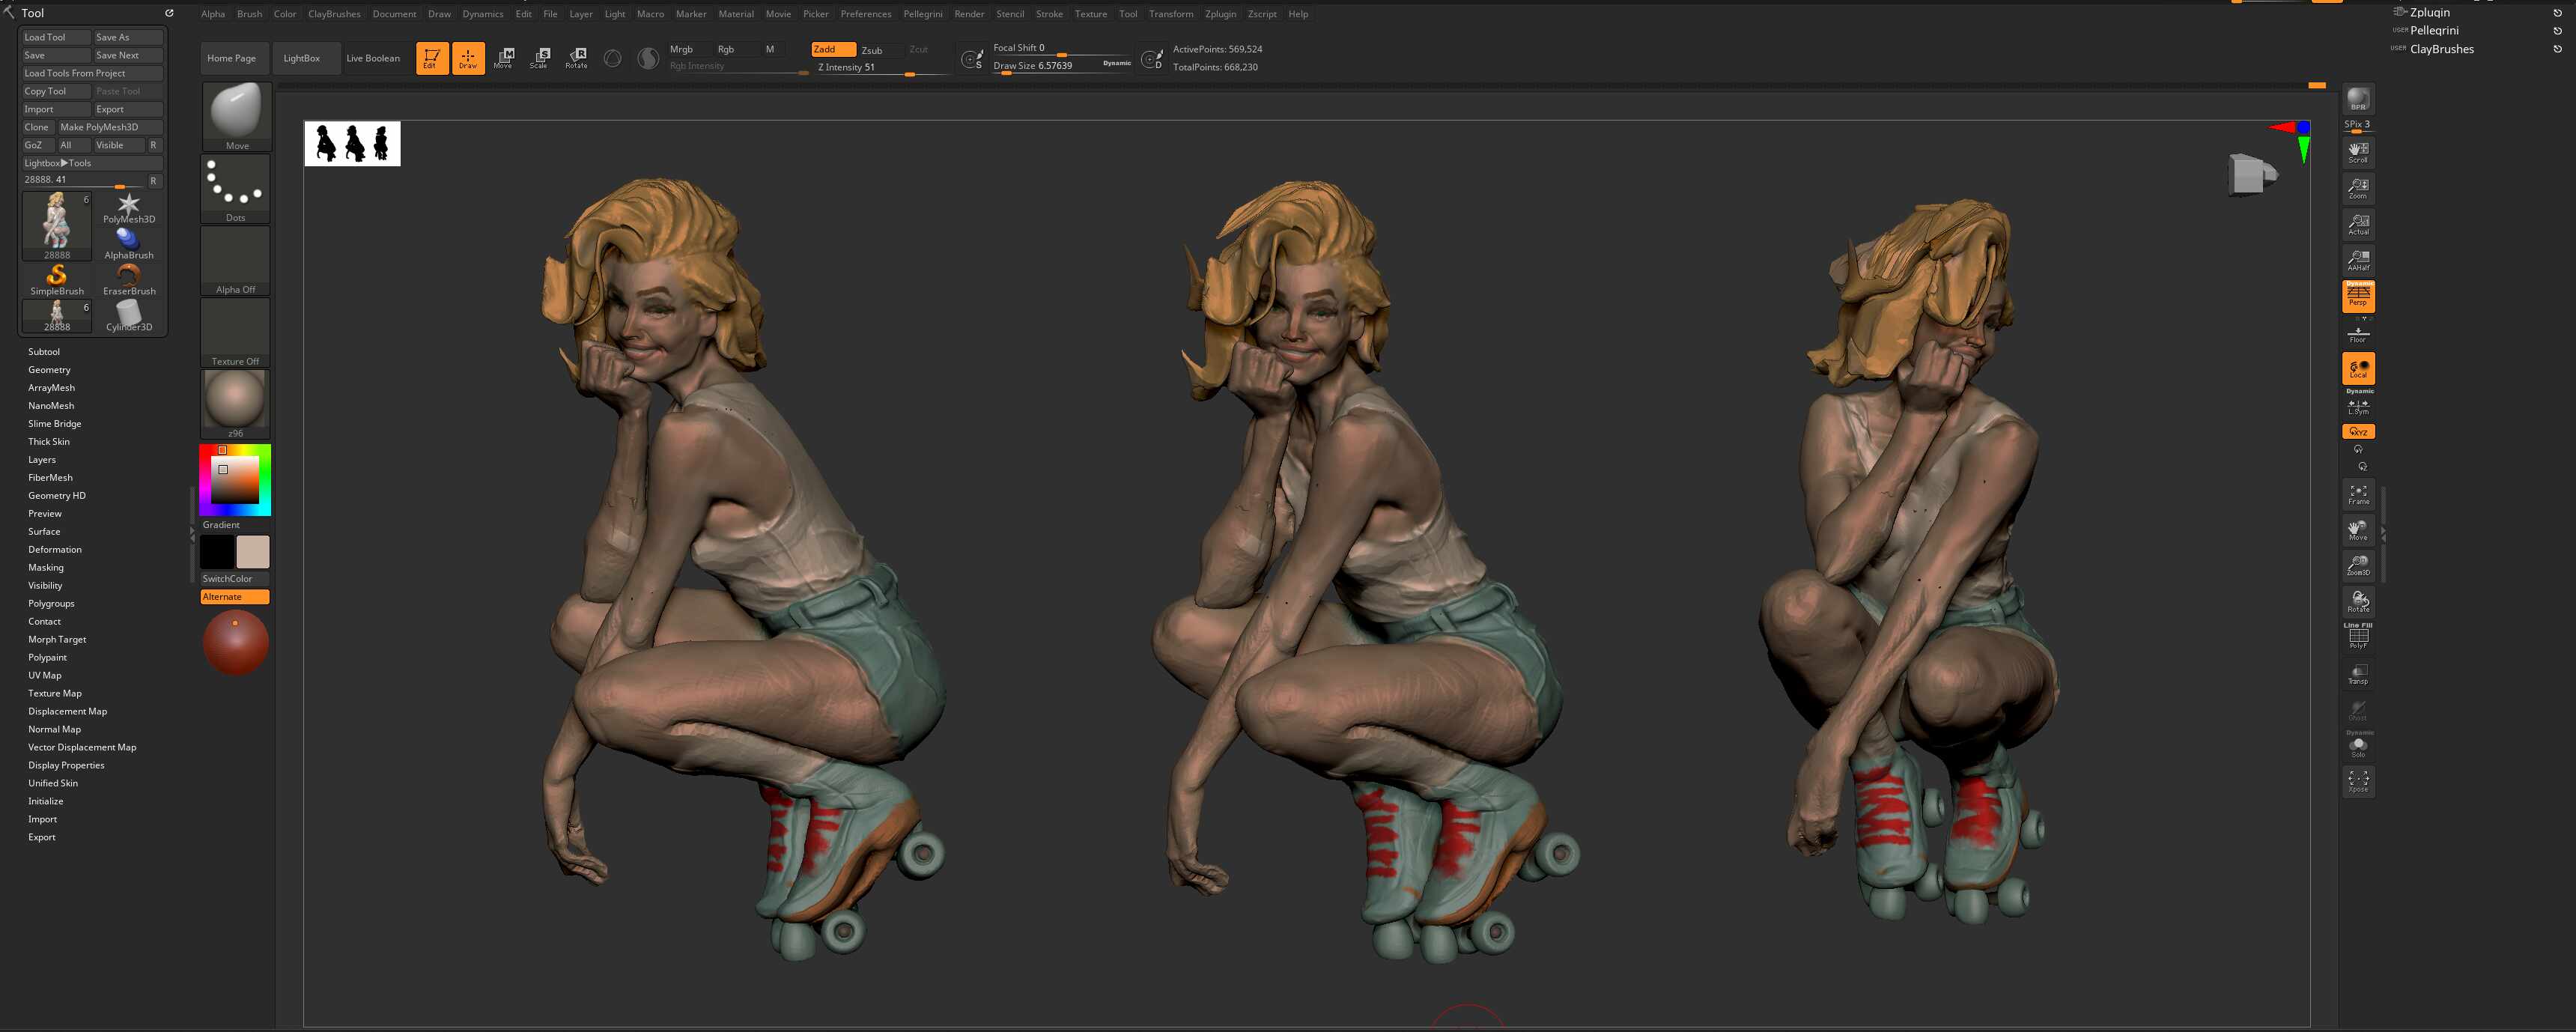Click the BPR render icon
The height and width of the screenshot is (1032, 2576).
point(2357,99)
